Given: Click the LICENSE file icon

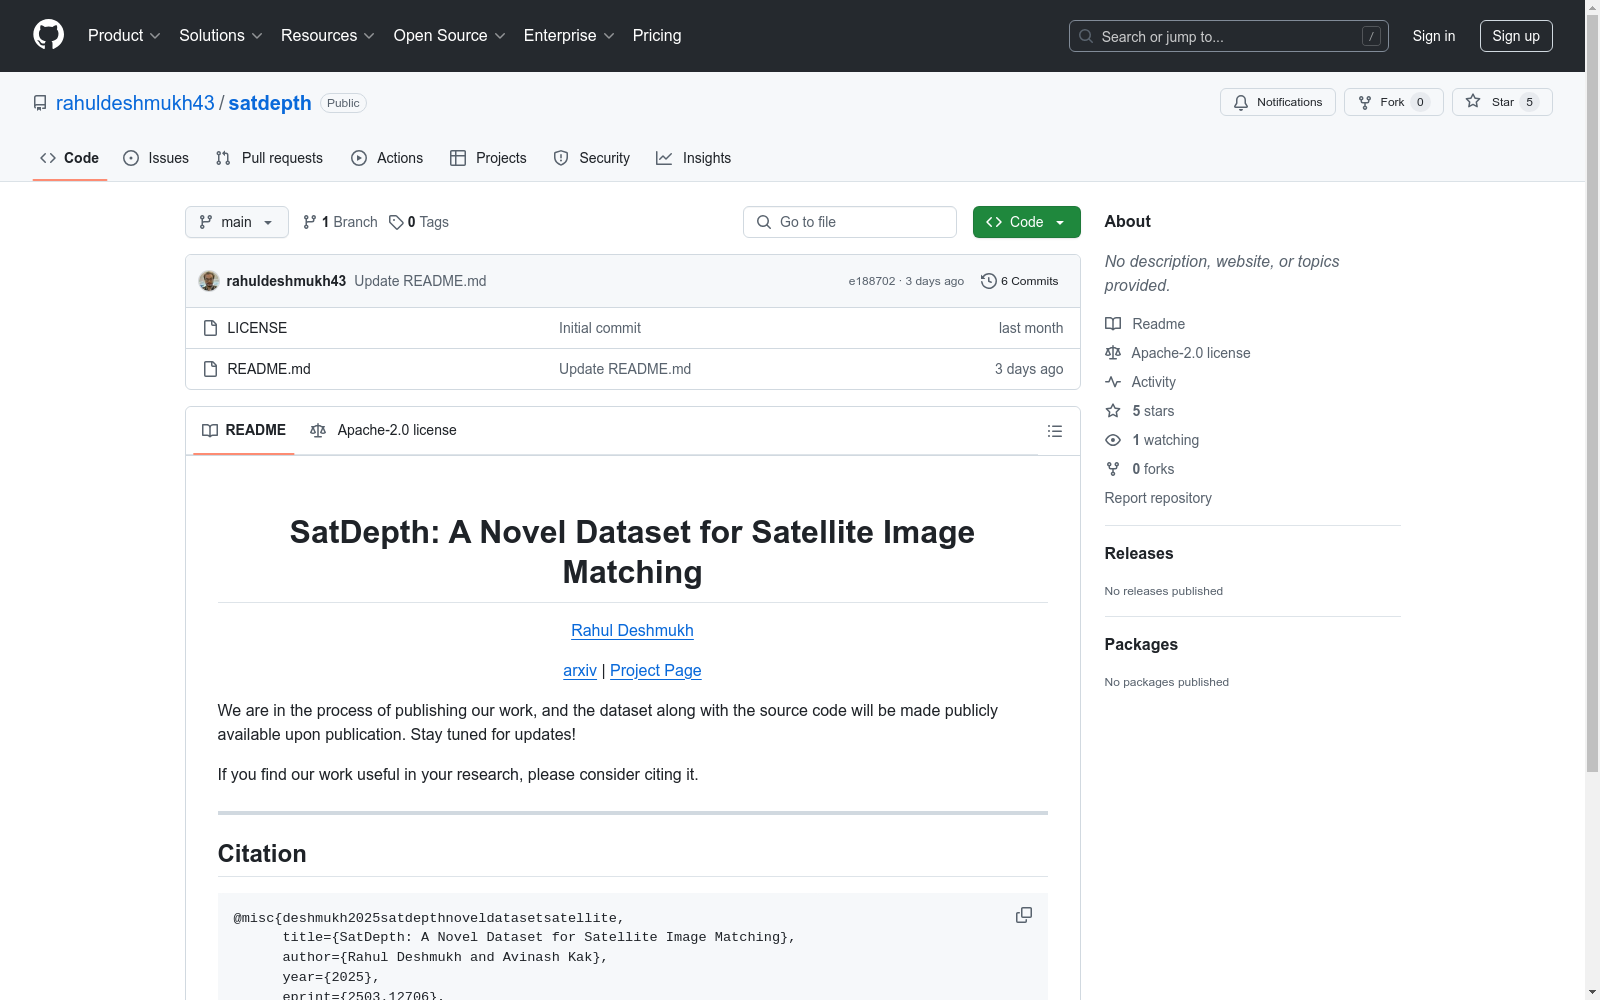Looking at the screenshot, I should (x=210, y=328).
